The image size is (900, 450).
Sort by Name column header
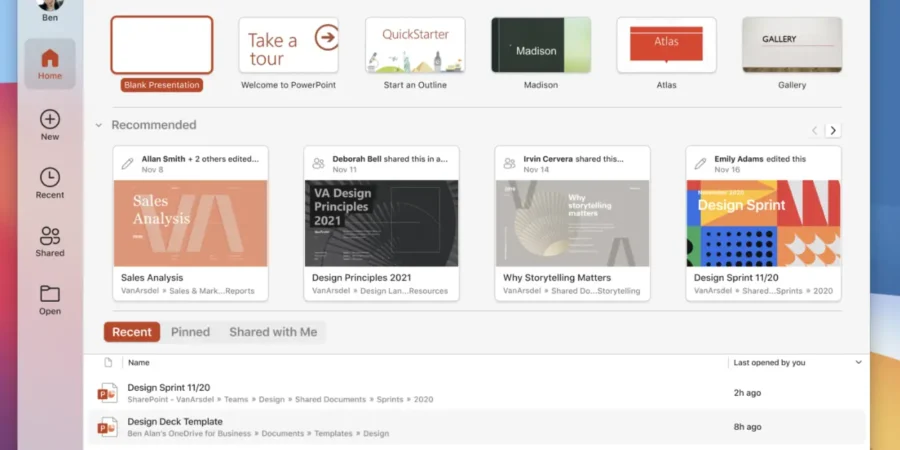139,363
